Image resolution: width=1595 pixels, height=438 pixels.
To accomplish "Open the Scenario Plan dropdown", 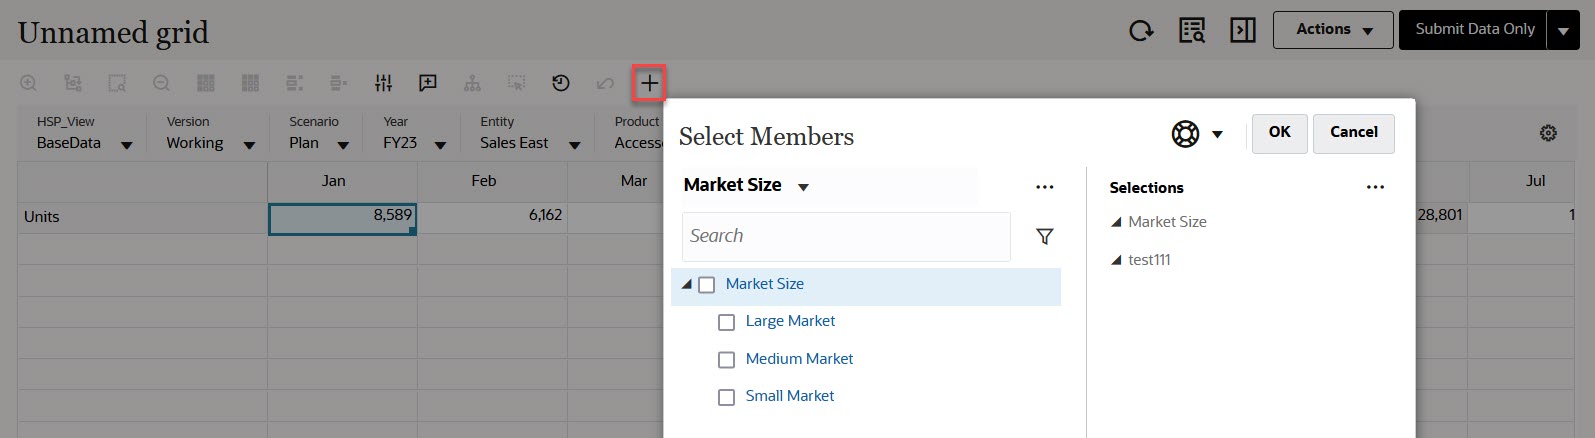I will coord(343,145).
